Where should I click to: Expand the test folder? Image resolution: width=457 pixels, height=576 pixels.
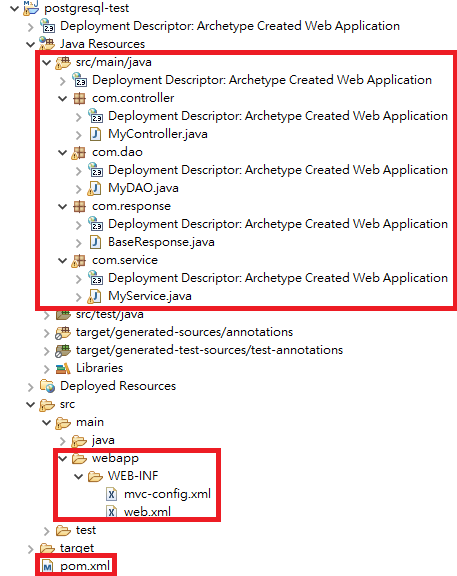[x=46, y=531]
